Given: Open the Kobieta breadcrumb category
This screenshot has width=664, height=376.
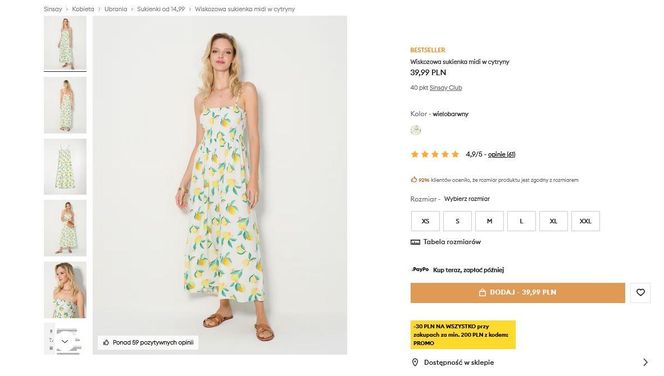Looking at the screenshot, I should coord(83,9).
